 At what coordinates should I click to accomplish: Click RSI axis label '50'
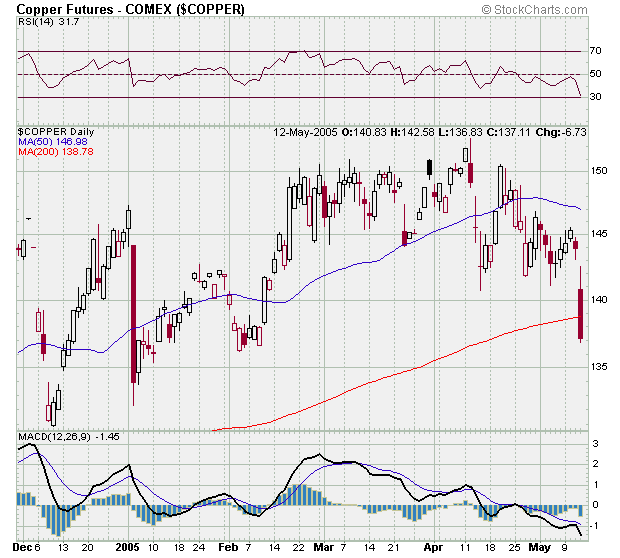595,74
